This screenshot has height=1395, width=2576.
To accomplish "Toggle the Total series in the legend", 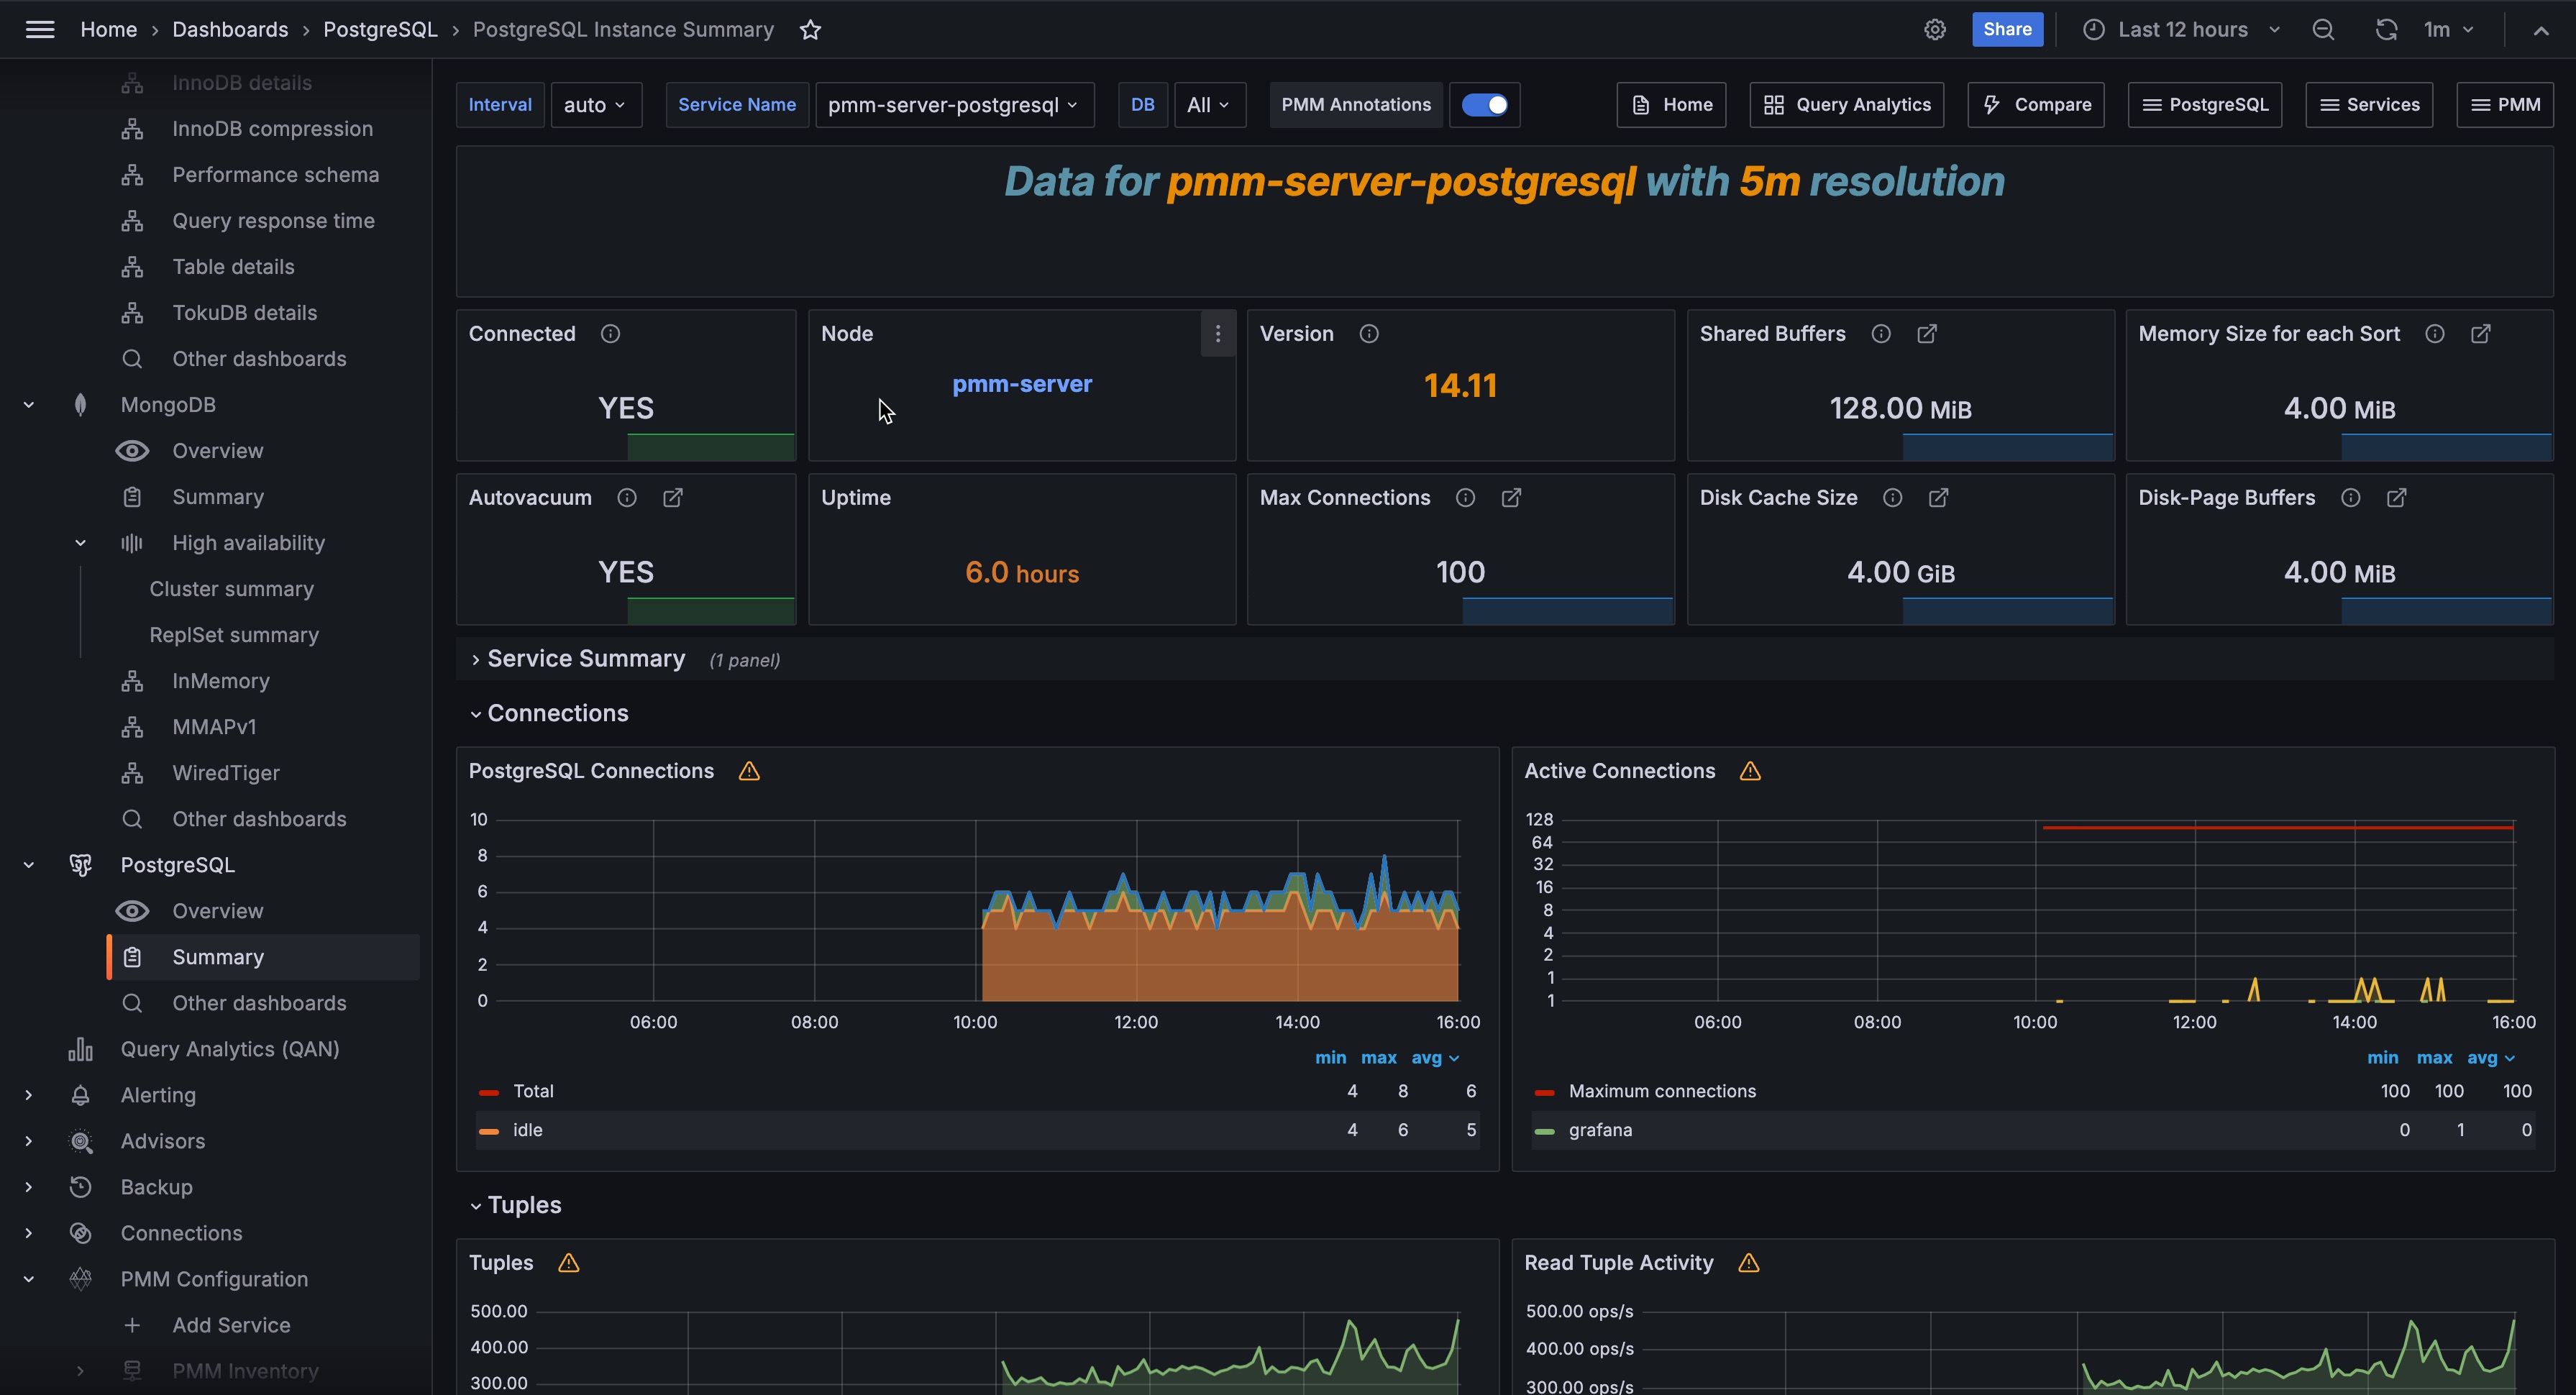I will click(x=533, y=1091).
